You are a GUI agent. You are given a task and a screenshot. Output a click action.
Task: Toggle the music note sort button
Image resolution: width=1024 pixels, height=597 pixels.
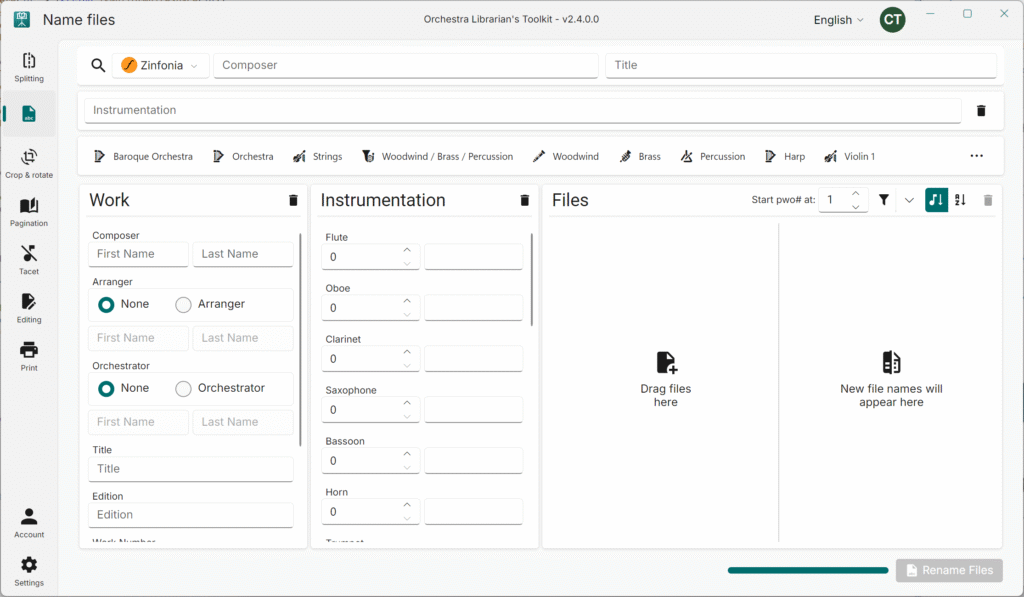point(936,200)
